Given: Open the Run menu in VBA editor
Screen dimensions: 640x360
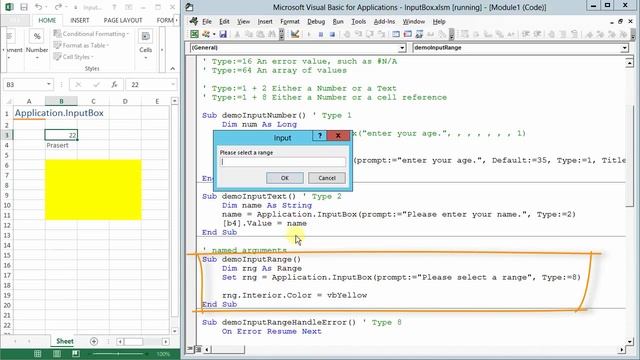Looking at the screenshot, I should pyautogui.click(x=338, y=22).
